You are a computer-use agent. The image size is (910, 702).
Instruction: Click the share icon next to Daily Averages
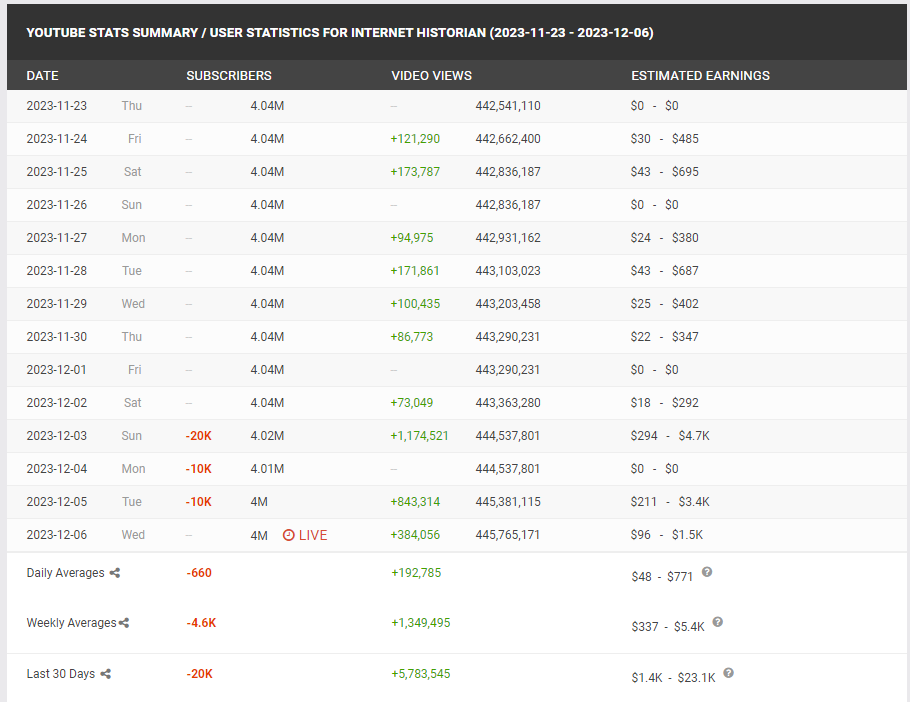coord(115,573)
